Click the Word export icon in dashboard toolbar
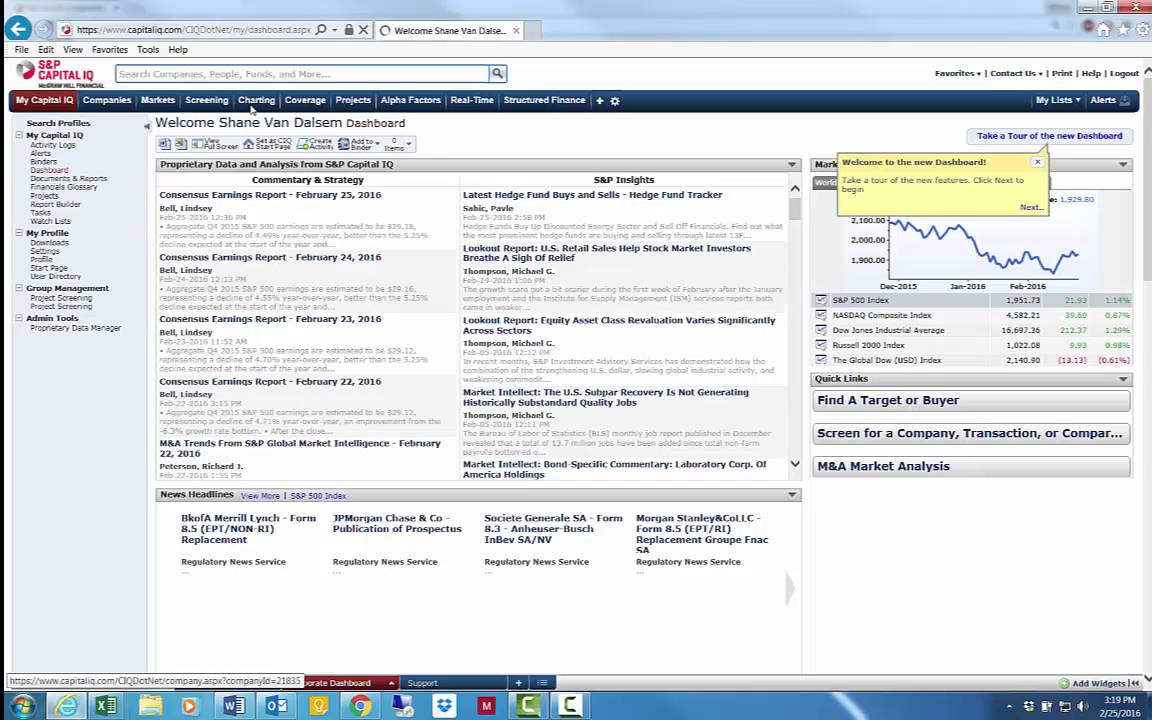 click(x=165, y=144)
